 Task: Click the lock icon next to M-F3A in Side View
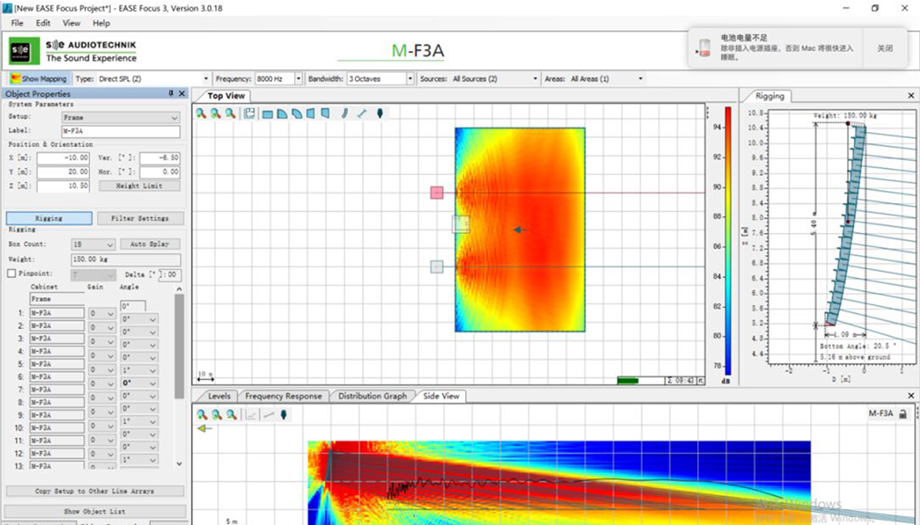point(903,413)
